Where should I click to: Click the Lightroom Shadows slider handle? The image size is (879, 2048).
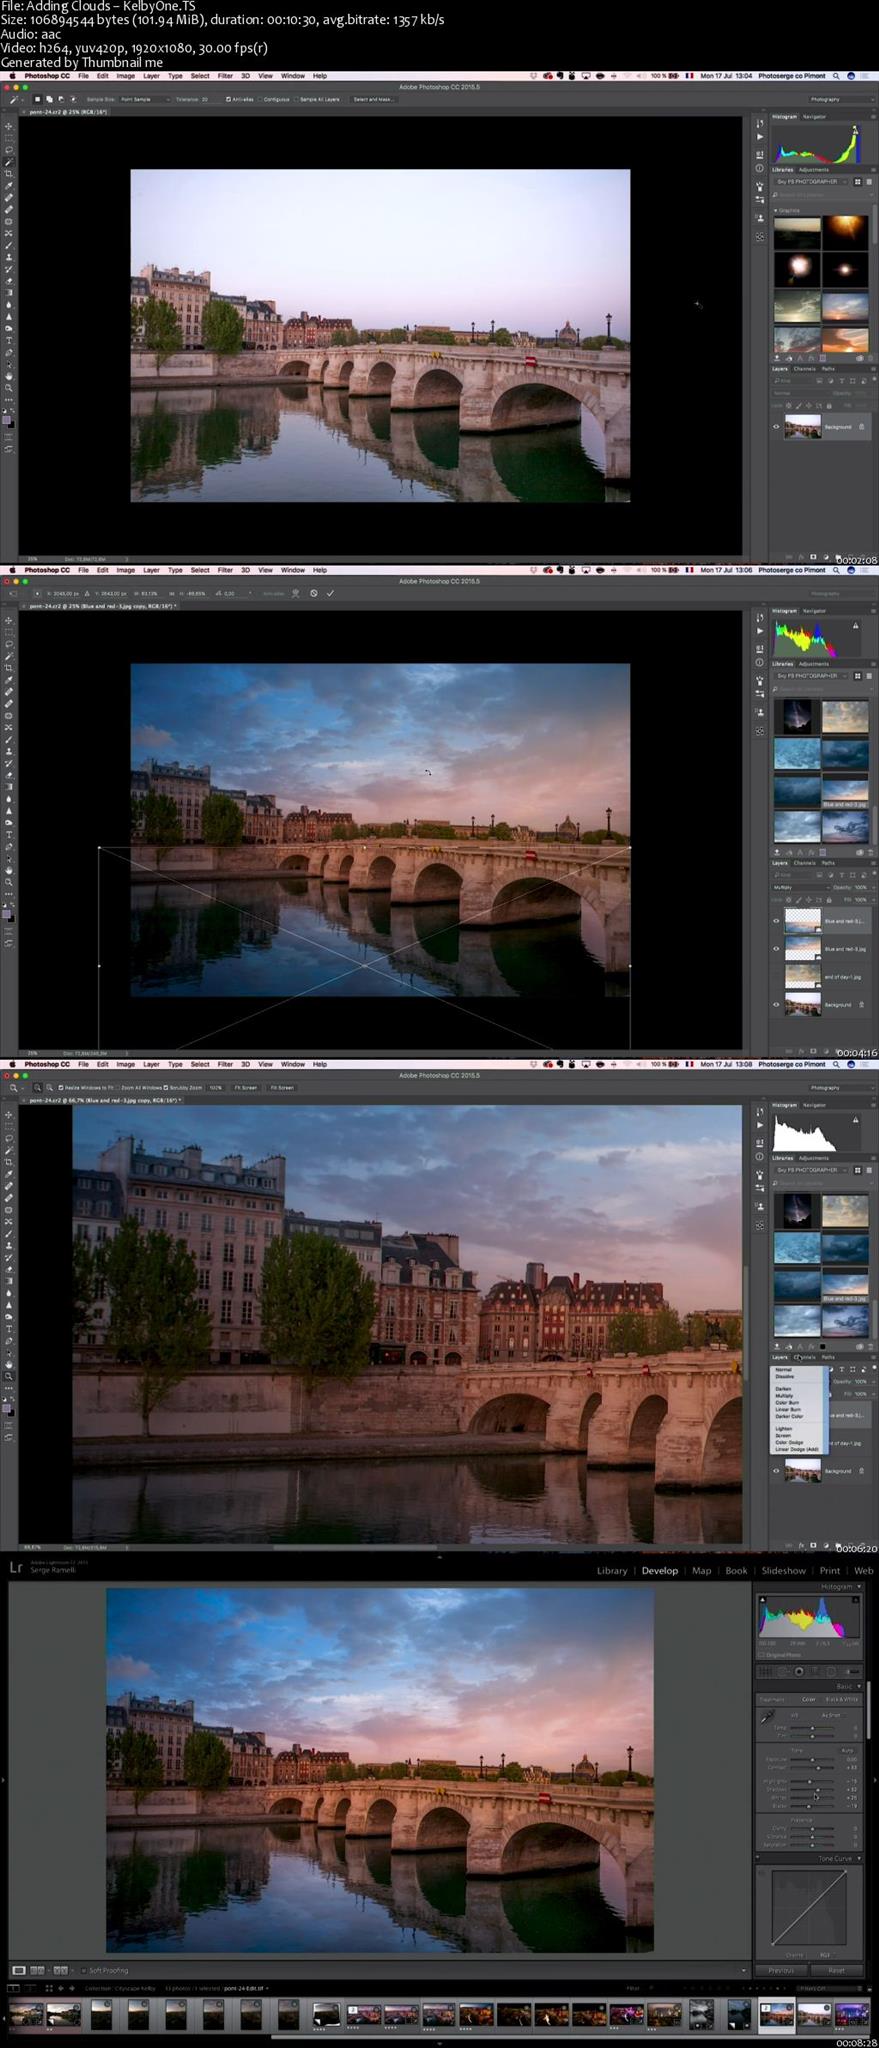coord(818,1789)
